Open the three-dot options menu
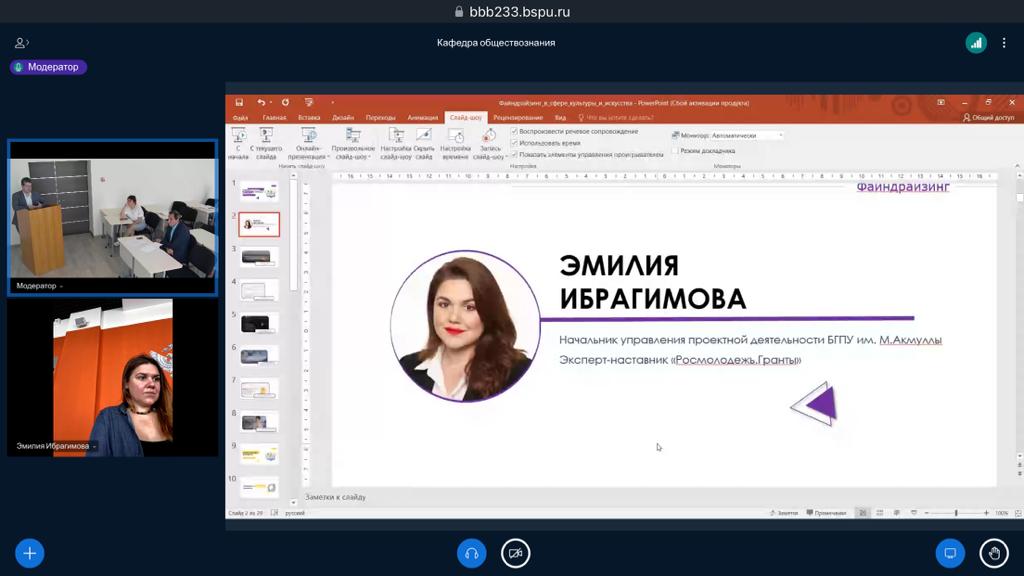Viewport: 1024px width, 576px height. coord(1004,43)
